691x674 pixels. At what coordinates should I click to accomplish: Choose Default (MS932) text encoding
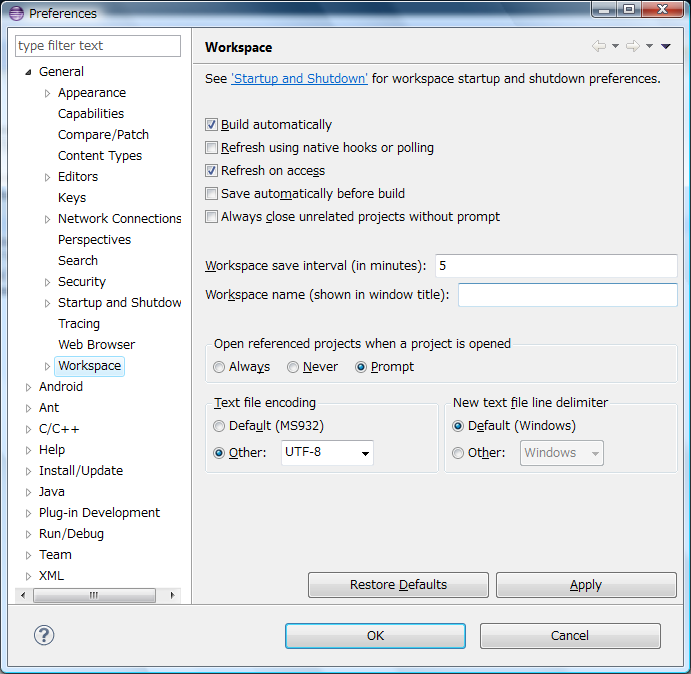pyautogui.click(x=219, y=426)
